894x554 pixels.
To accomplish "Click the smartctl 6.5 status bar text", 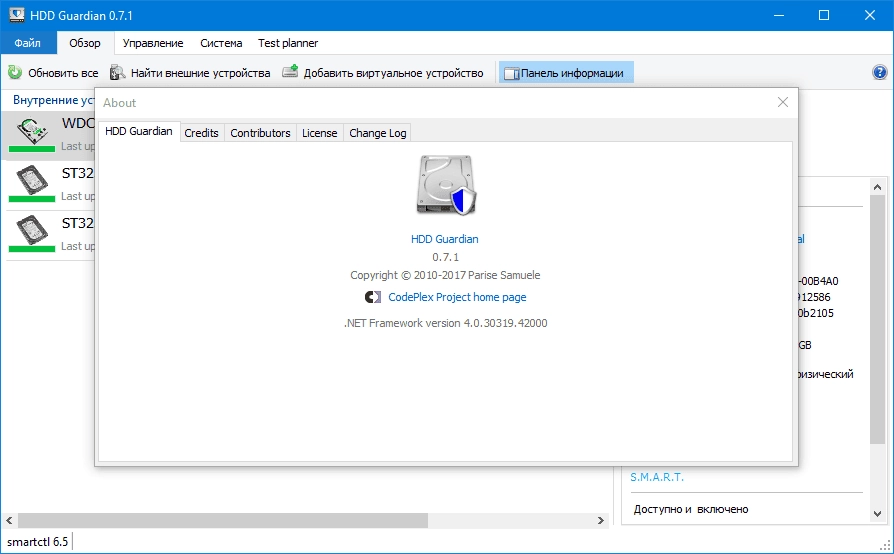I will tap(38, 541).
